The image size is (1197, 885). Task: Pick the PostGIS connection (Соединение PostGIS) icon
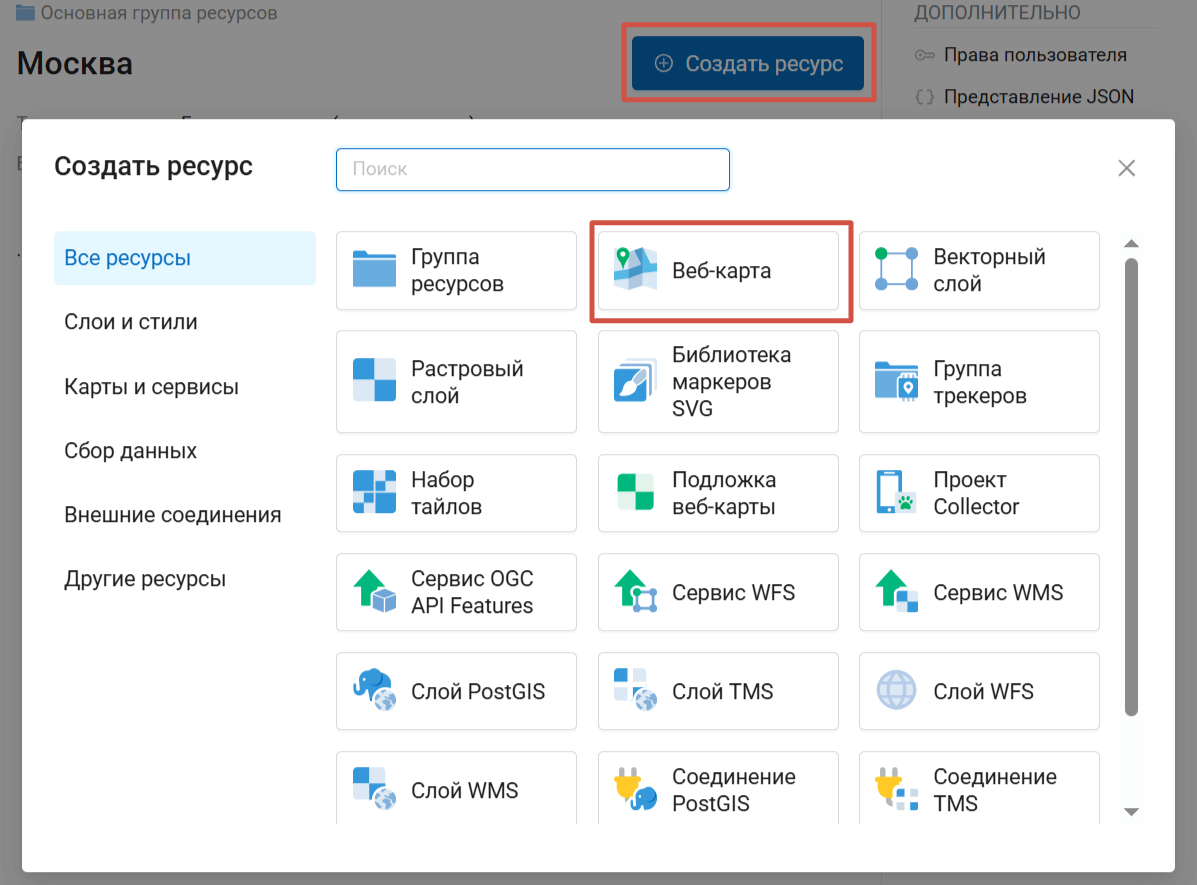634,790
